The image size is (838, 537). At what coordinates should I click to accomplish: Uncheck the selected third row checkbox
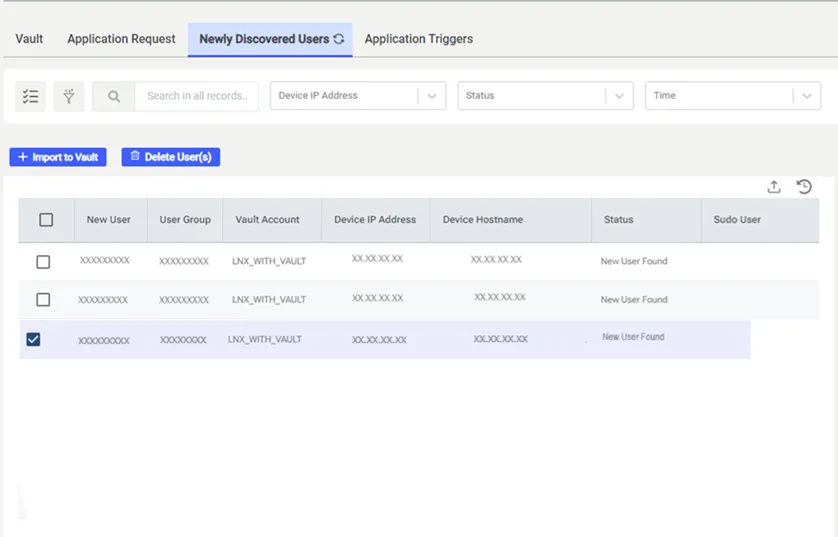33,340
